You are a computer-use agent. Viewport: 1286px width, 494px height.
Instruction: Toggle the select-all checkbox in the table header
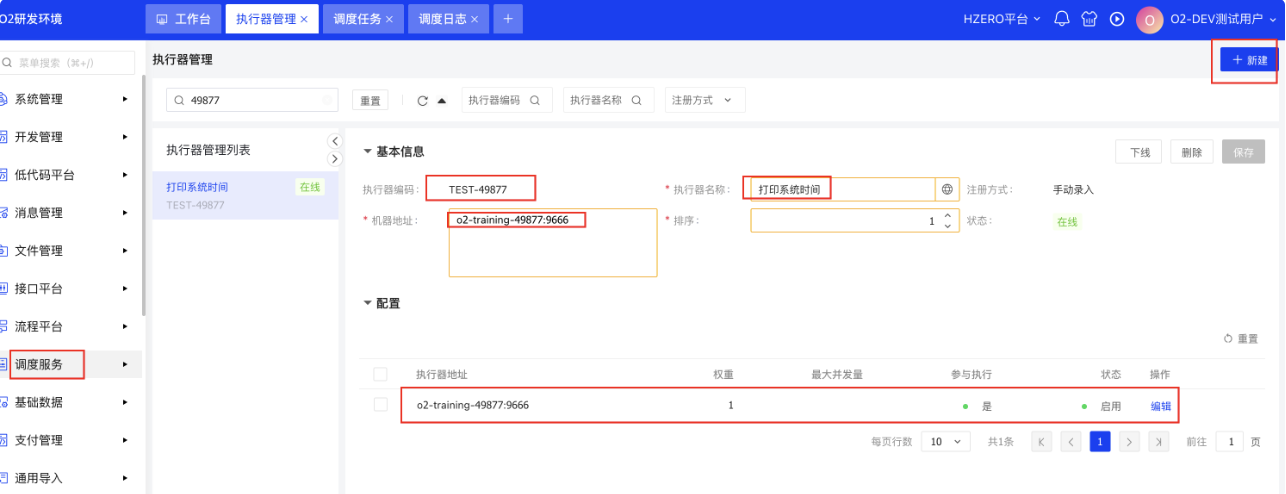(380, 374)
